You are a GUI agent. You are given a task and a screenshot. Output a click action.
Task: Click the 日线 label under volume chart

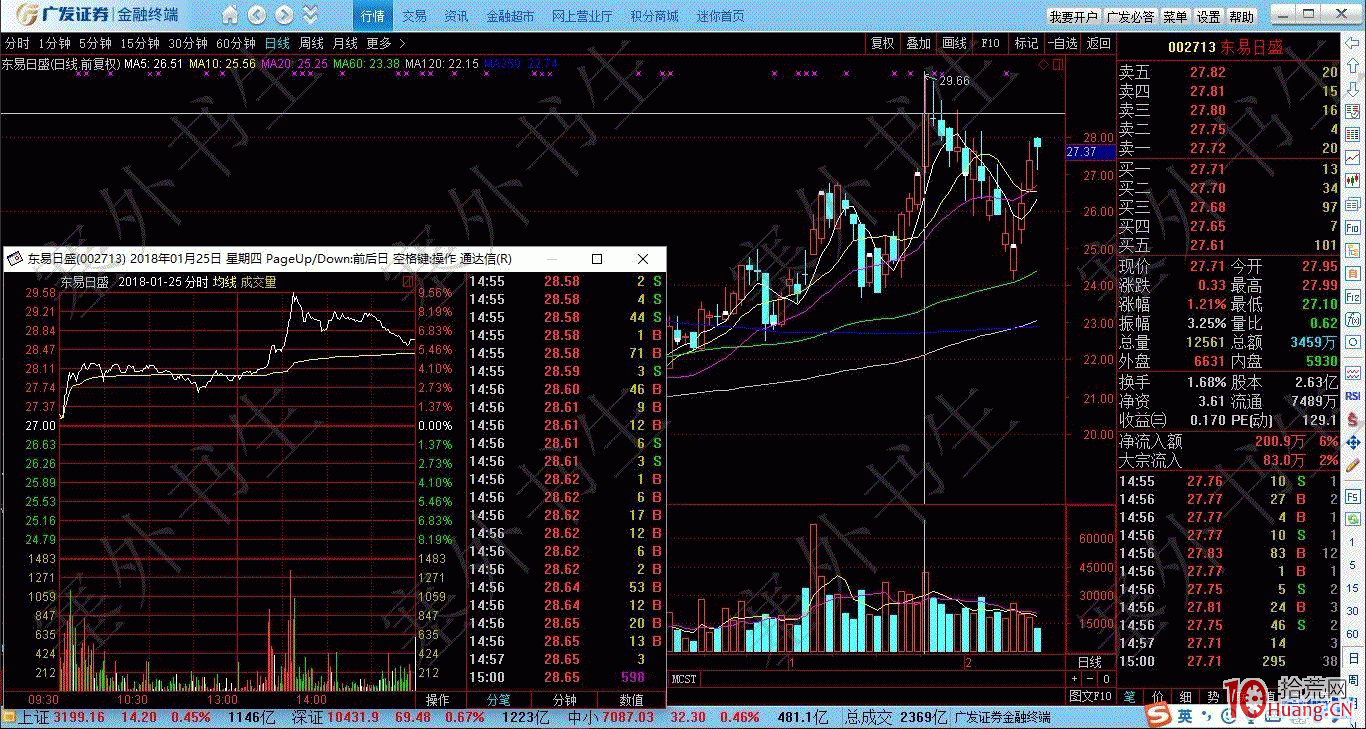(1089, 662)
